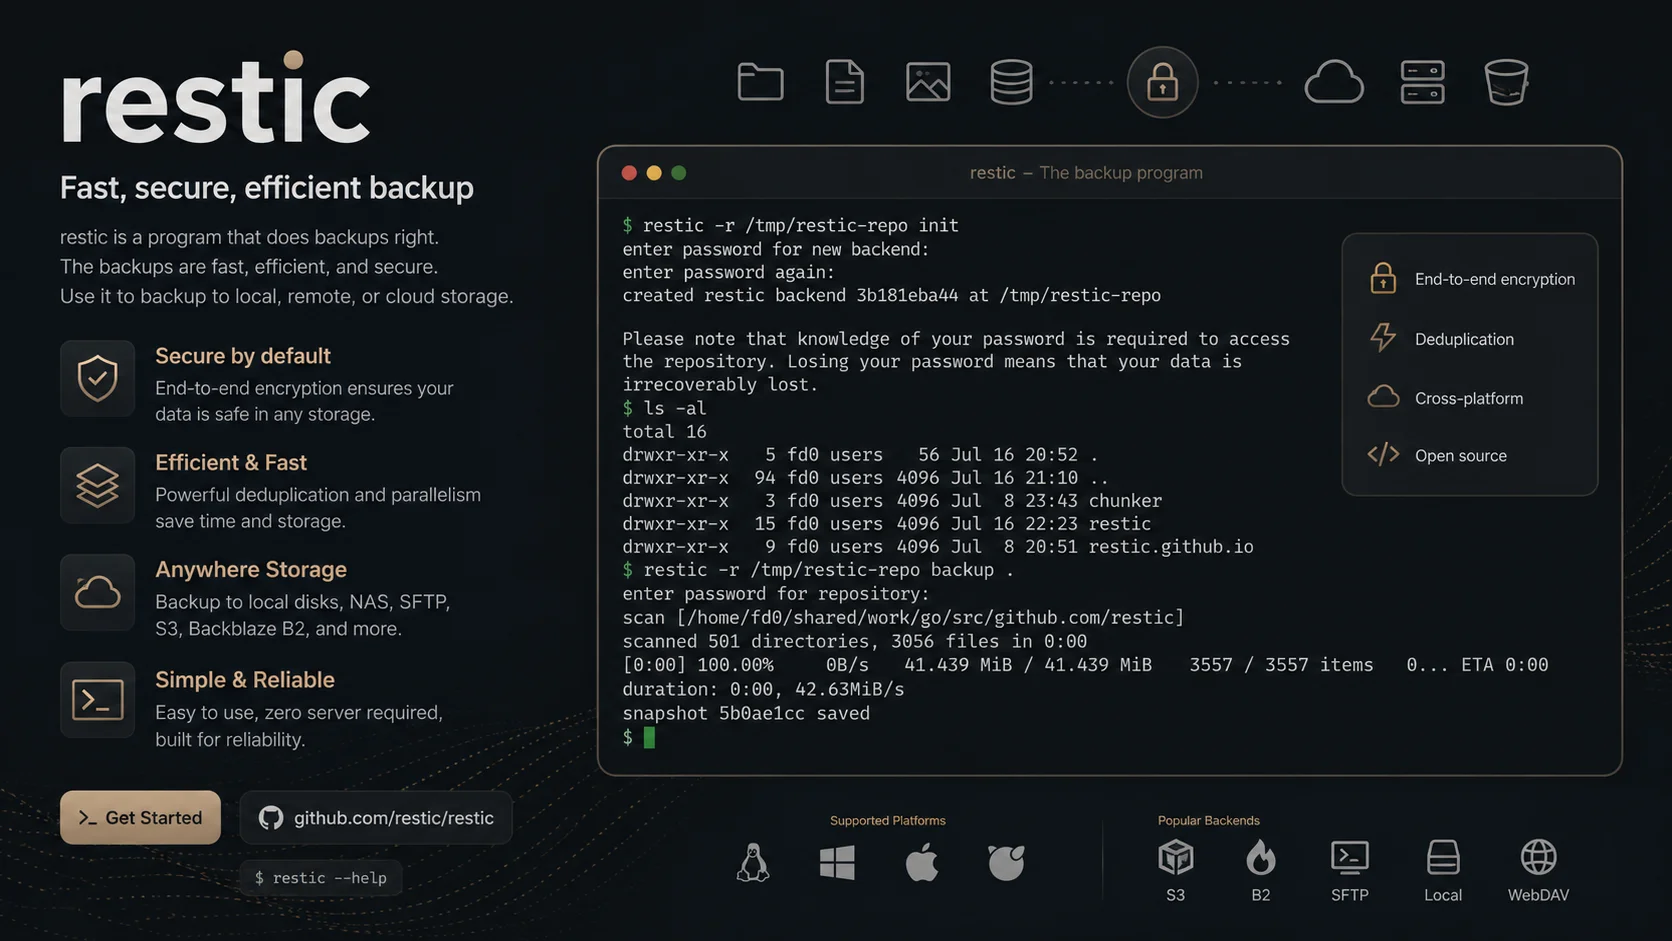Click the [0:00] 100.00% progress line
Viewport: 1672px width, 941px height.
click(1085, 665)
